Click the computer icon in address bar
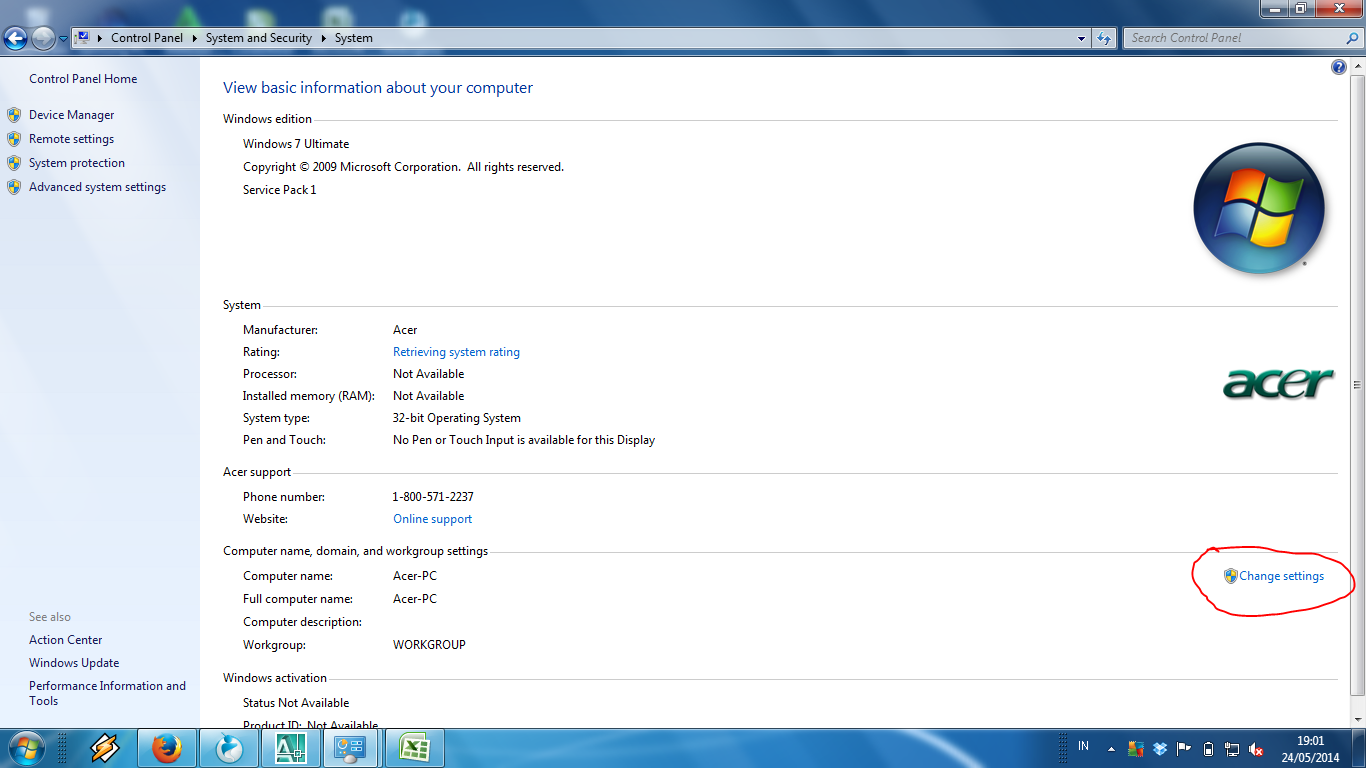This screenshot has width=1366, height=768. tap(82, 38)
